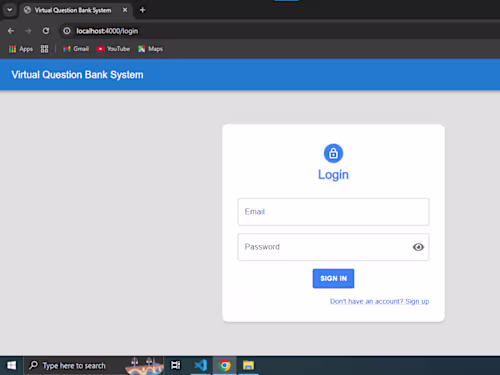Open the Gmail bookmark
Screen dimensions: 500x375
tap(76, 49)
